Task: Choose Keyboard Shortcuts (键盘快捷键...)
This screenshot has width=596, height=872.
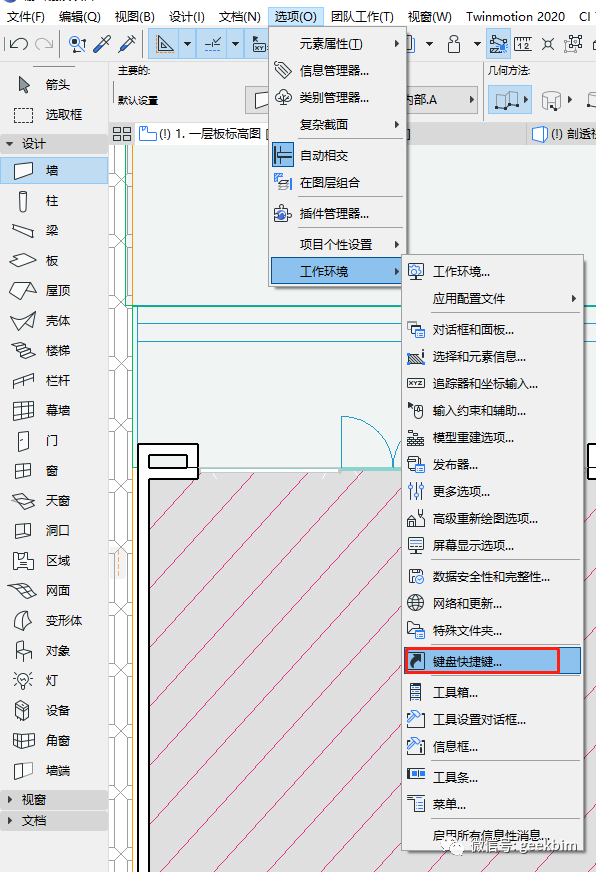Action: pos(493,661)
